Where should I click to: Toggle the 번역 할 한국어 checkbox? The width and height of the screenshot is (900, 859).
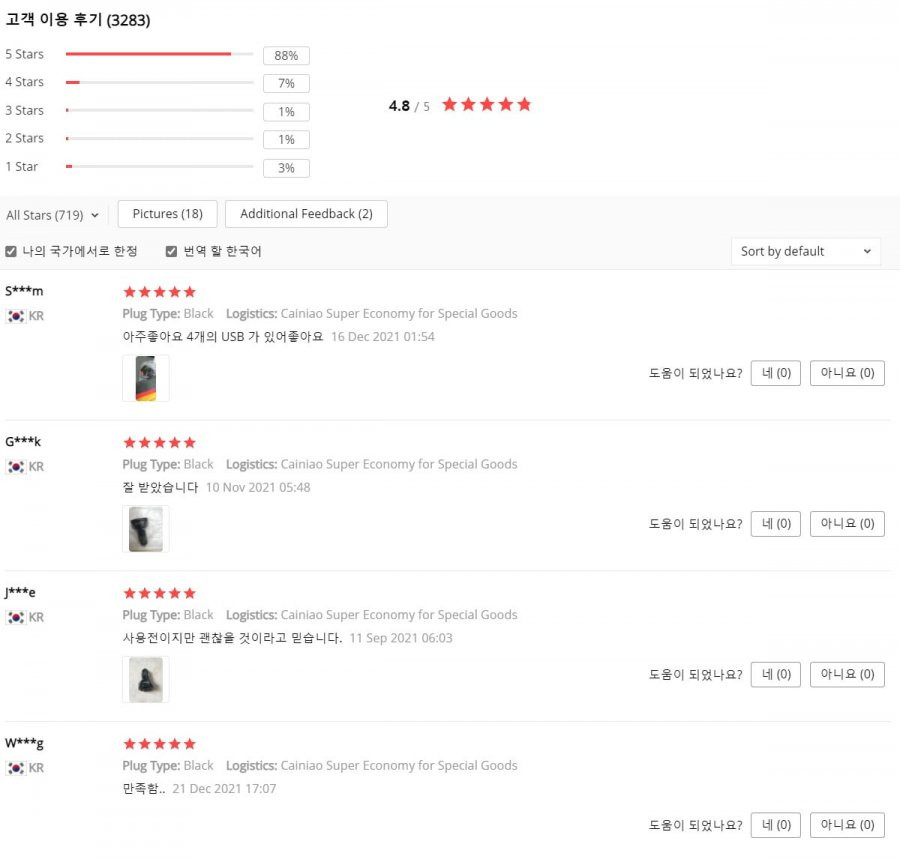171,251
